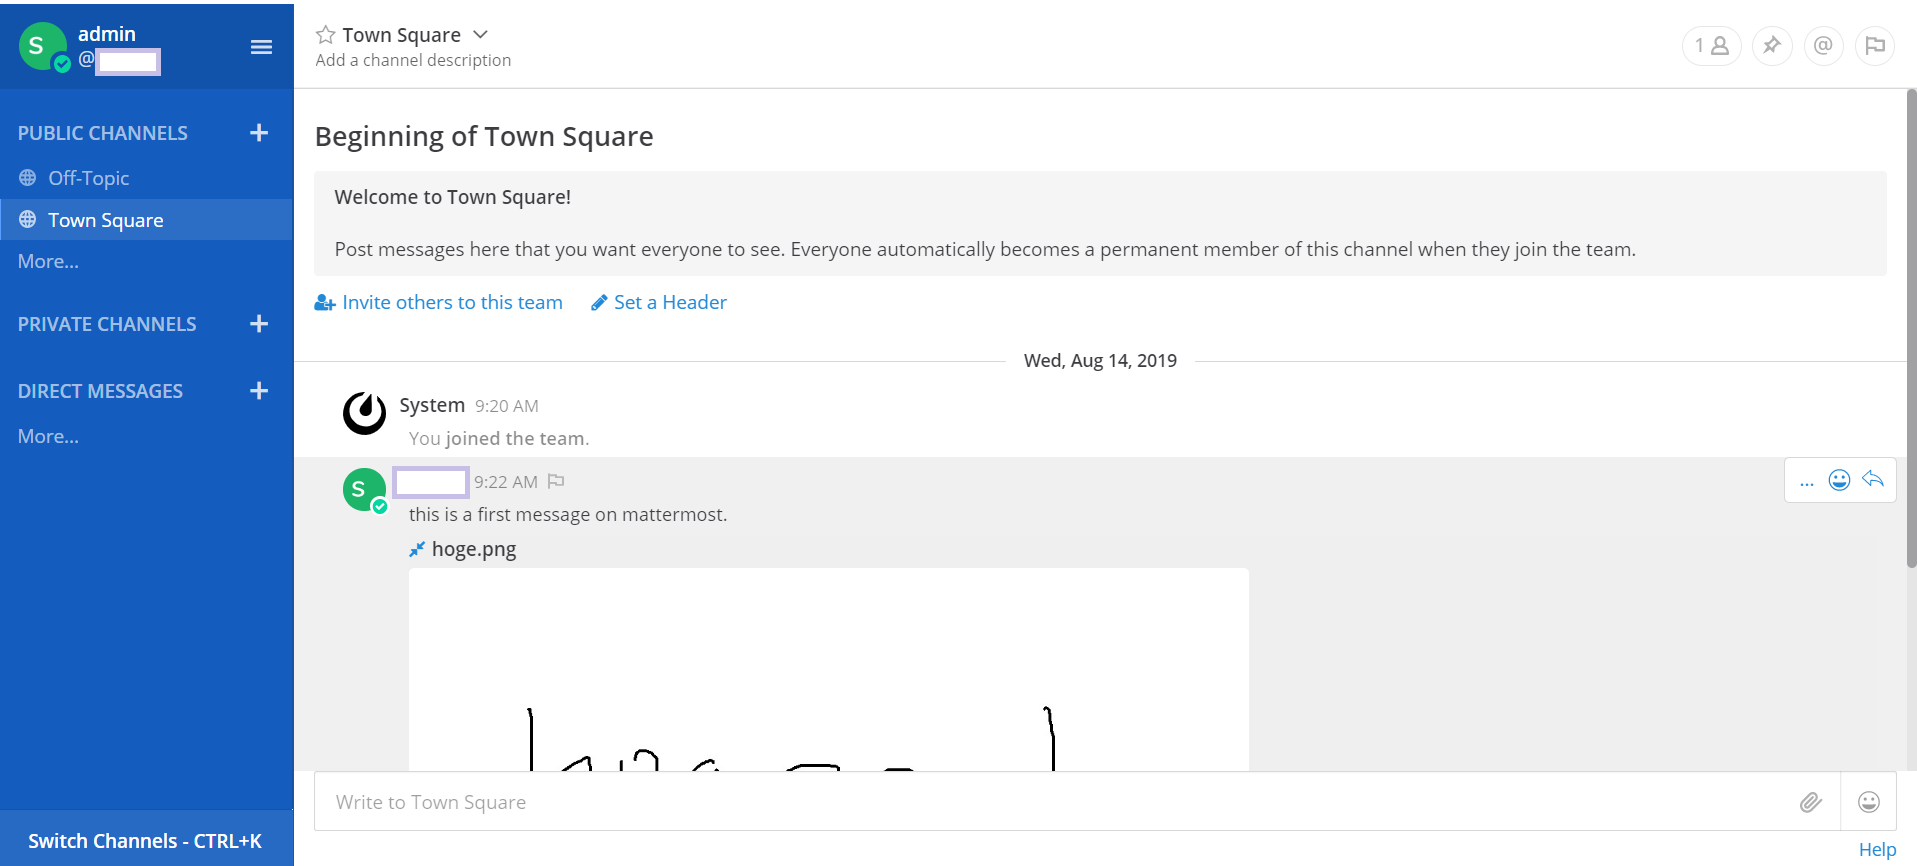The width and height of the screenshot is (1917, 866).
Task: Open more actions for the message
Action: (1806, 482)
